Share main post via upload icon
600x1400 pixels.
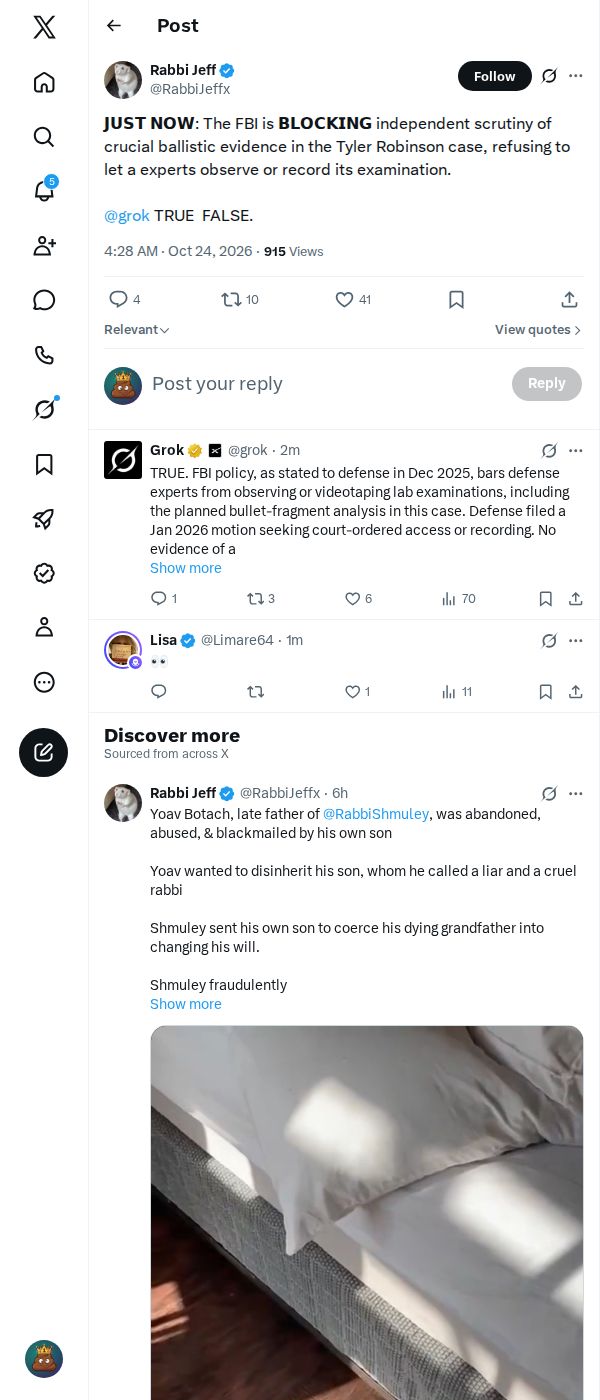point(569,299)
